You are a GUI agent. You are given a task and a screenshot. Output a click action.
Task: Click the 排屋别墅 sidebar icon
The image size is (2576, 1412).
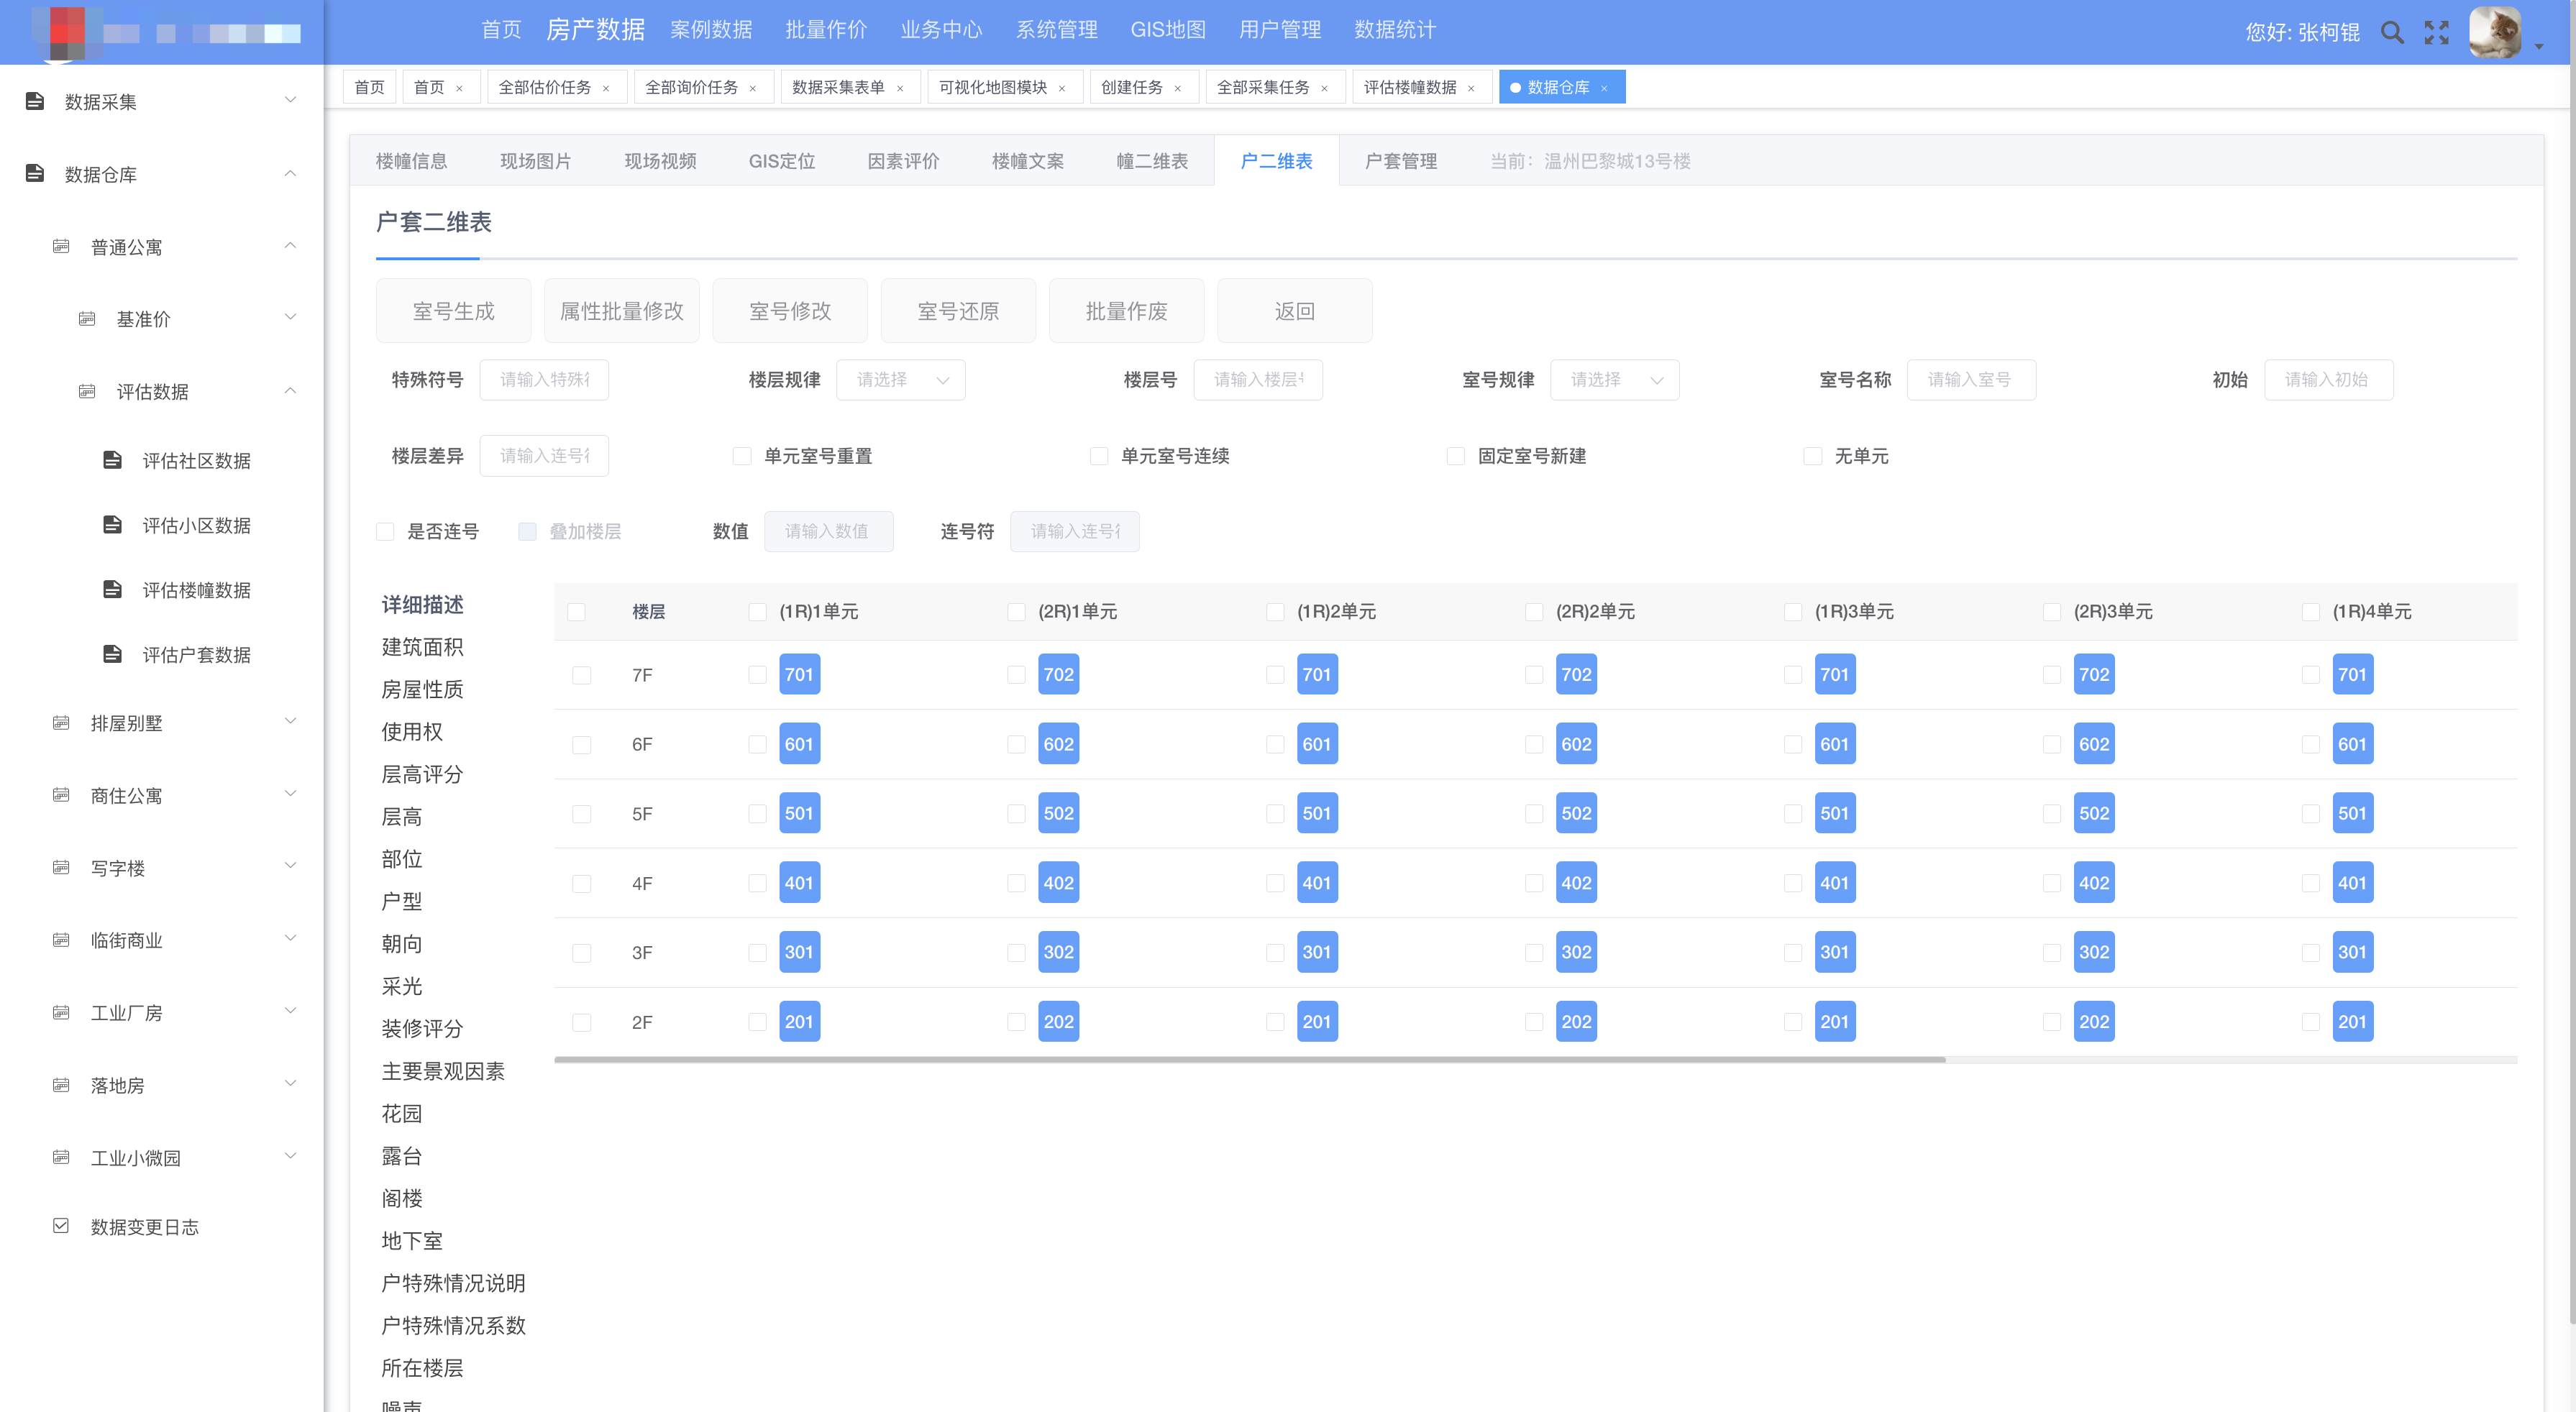tap(61, 722)
